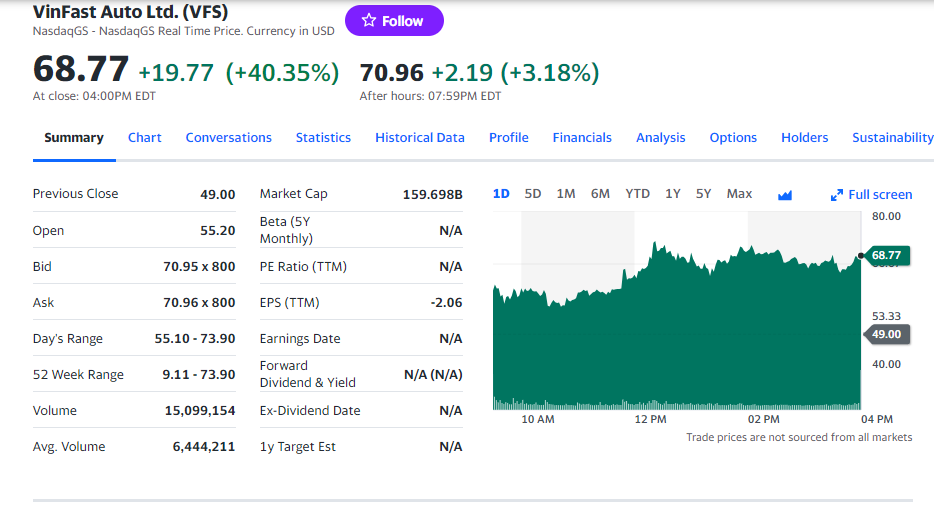Switch chart to 6M range
Screen dimensions: 934x513
600,194
